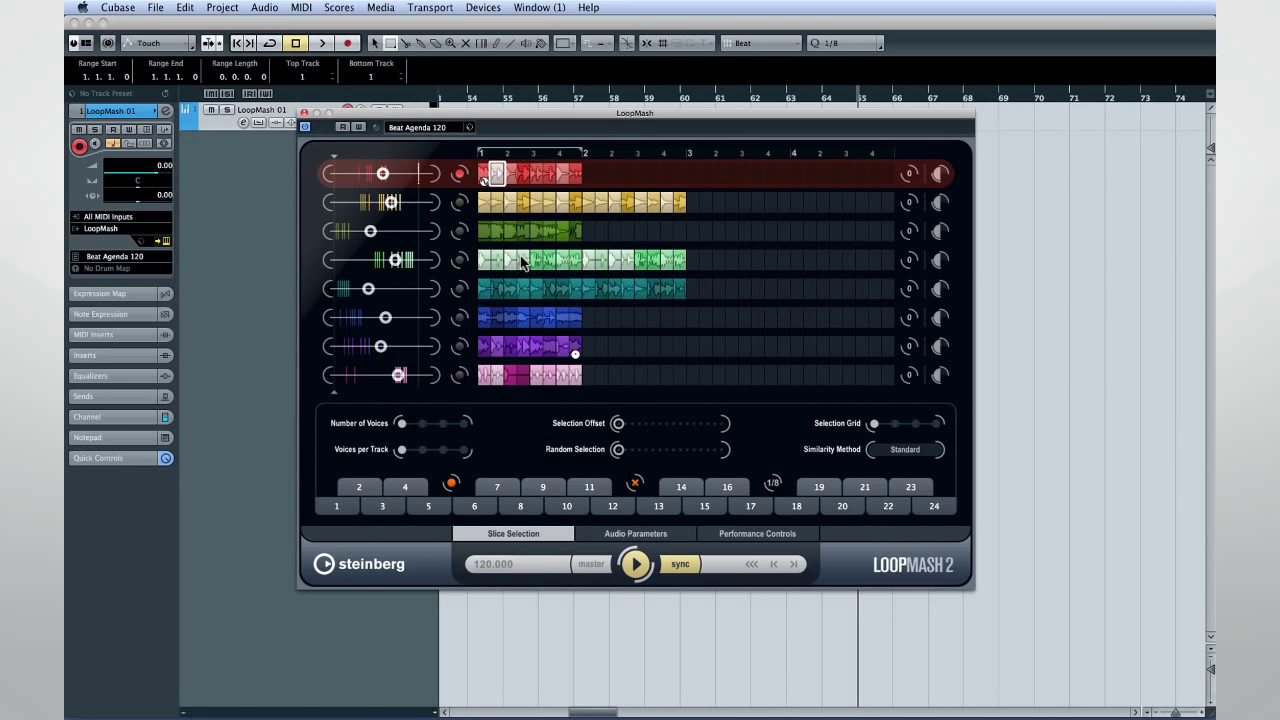The width and height of the screenshot is (1280, 720).
Task: Click the global Write all tracks button
Action: [263, 93]
